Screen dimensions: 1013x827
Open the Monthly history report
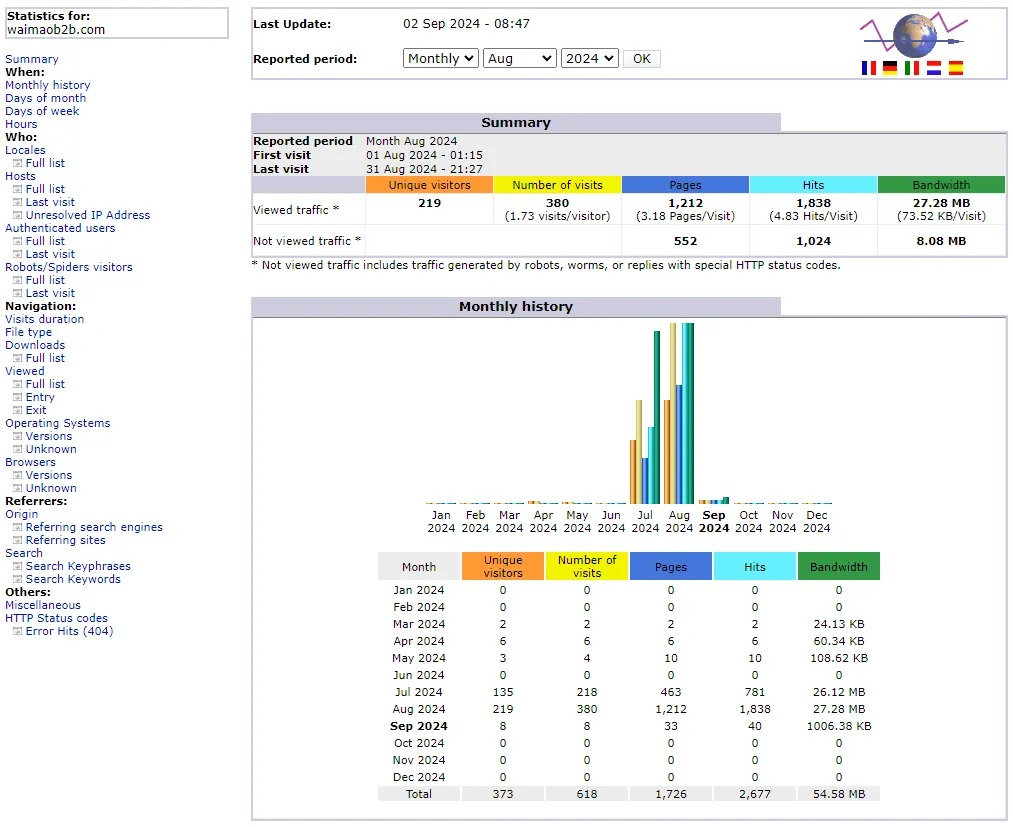click(x=47, y=84)
